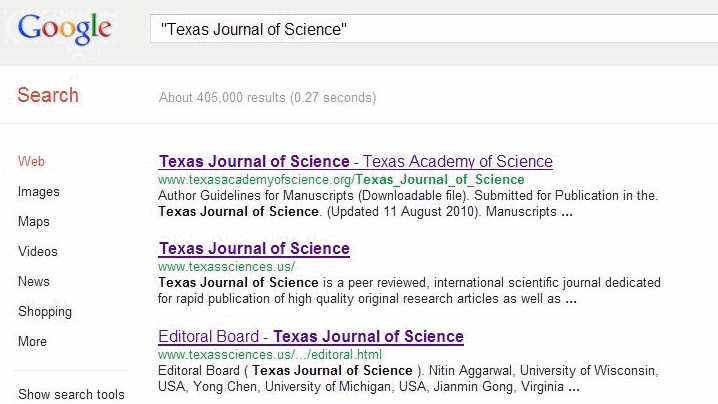Show search tools options
This screenshot has width=718, height=404.
[71, 394]
